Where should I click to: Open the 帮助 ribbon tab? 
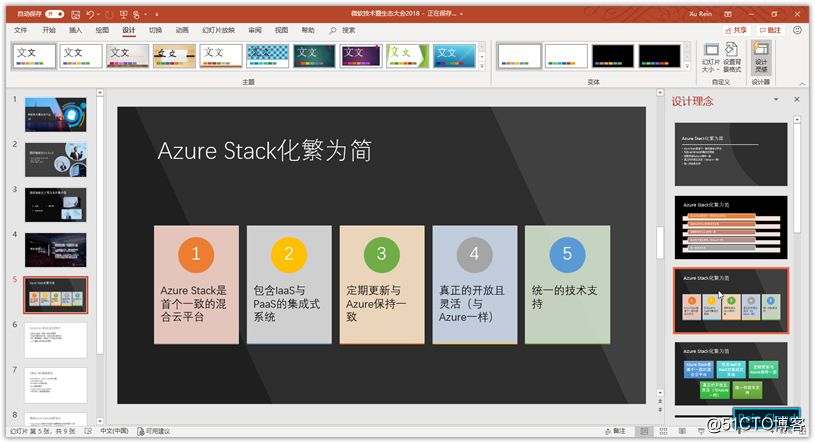point(308,31)
